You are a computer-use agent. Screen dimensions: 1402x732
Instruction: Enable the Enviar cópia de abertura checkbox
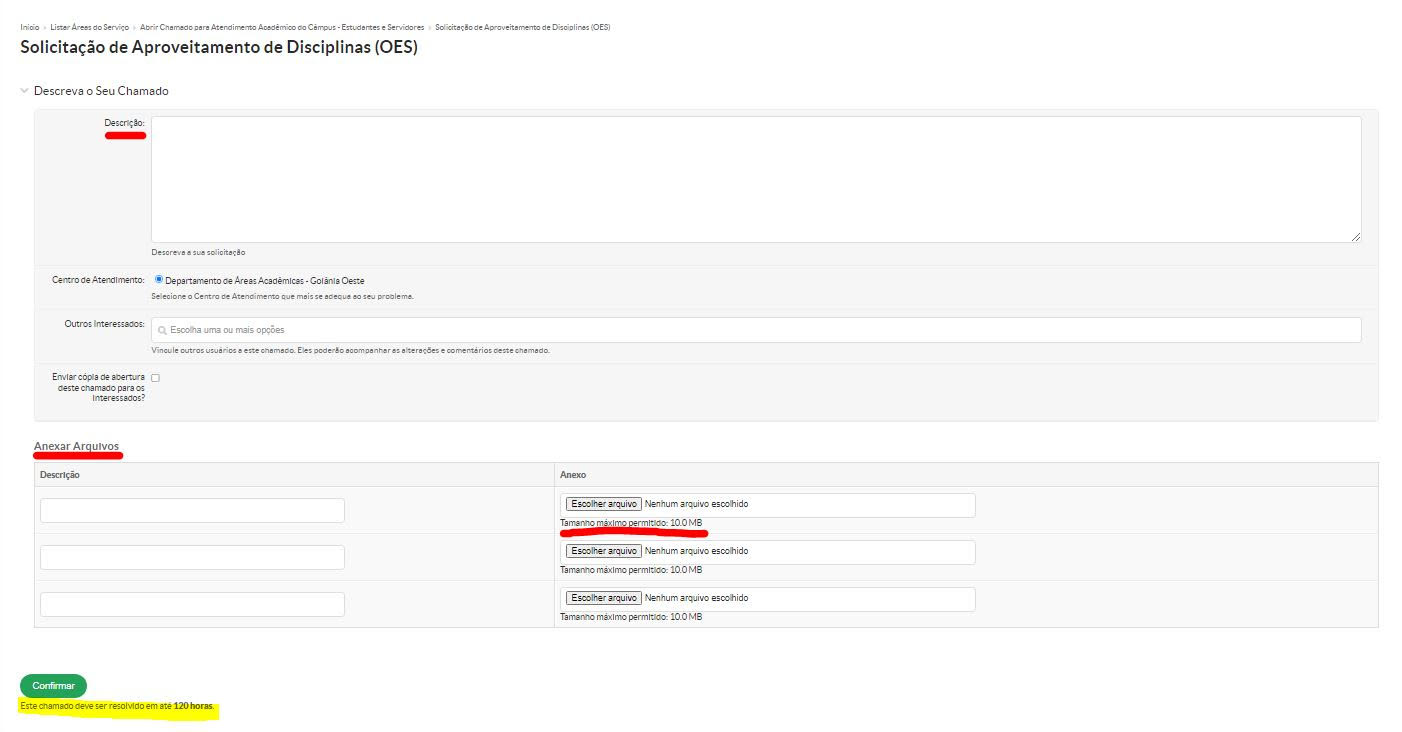[x=155, y=378]
